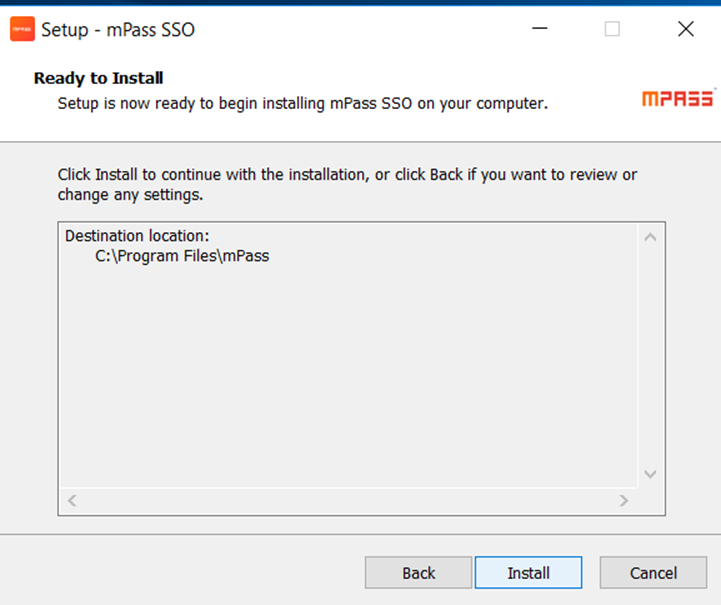The image size is (721, 605).
Task: Click the mPass logo in header
Action: [678, 98]
